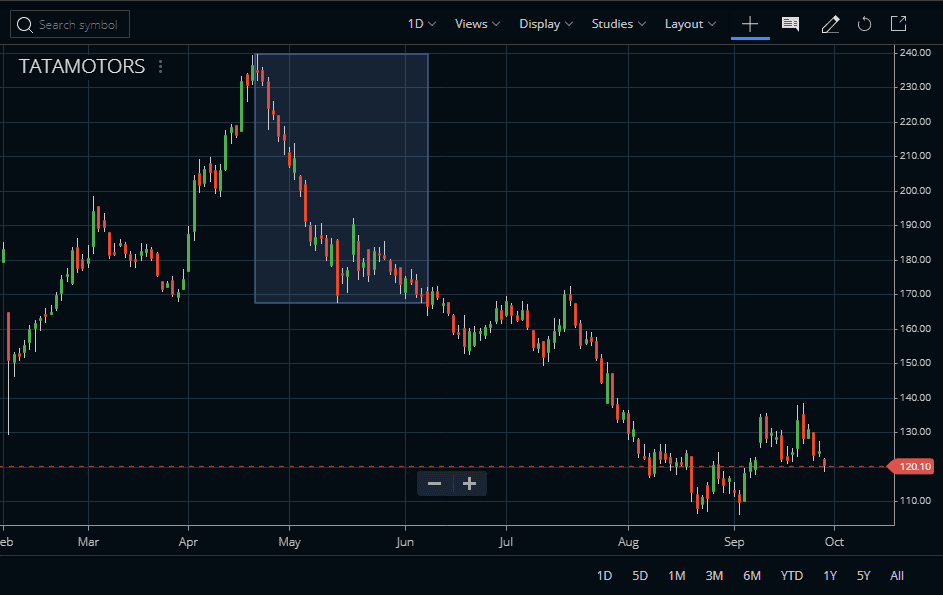
Task: Activate the pencil drawing tool
Action: pos(830,24)
